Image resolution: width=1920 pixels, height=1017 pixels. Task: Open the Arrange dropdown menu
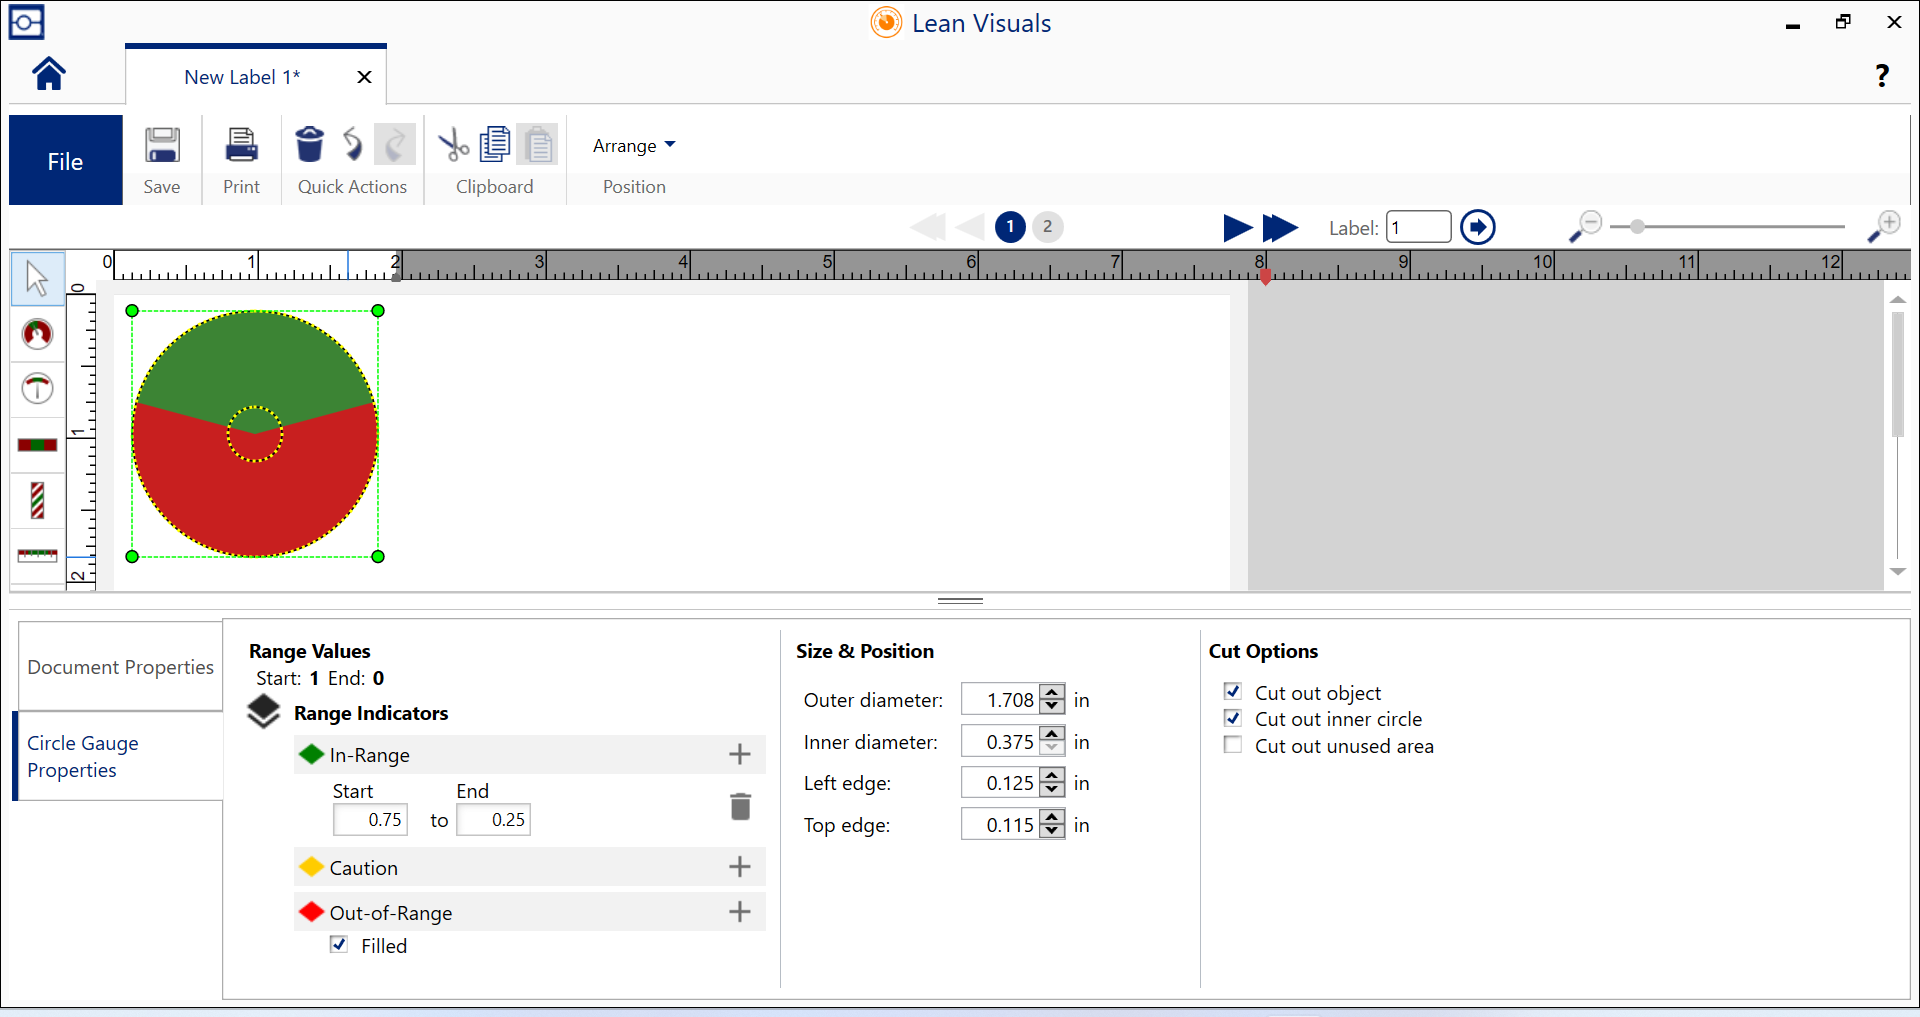pos(634,146)
